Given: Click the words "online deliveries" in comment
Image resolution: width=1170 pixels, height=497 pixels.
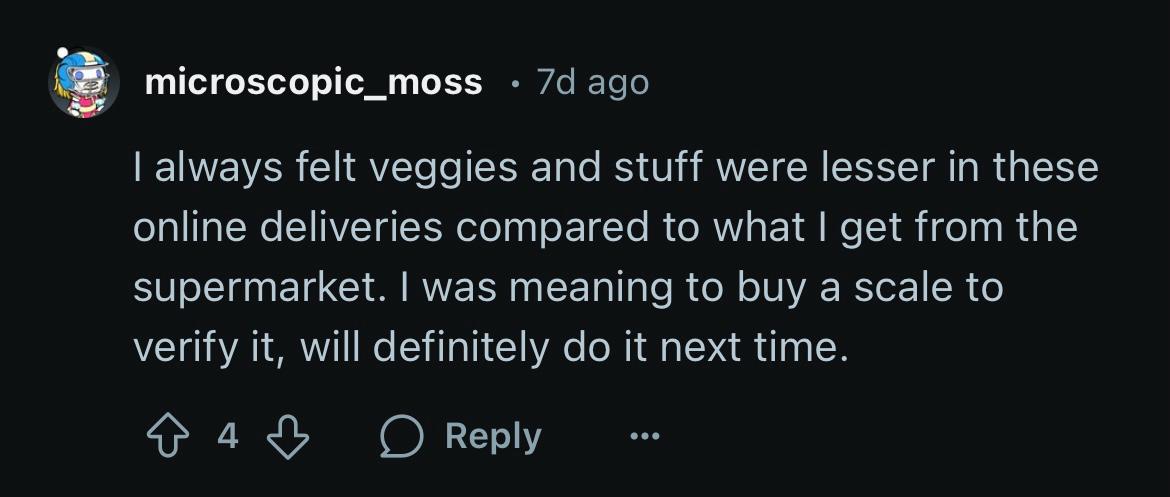Looking at the screenshot, I should tap(288, 228).
